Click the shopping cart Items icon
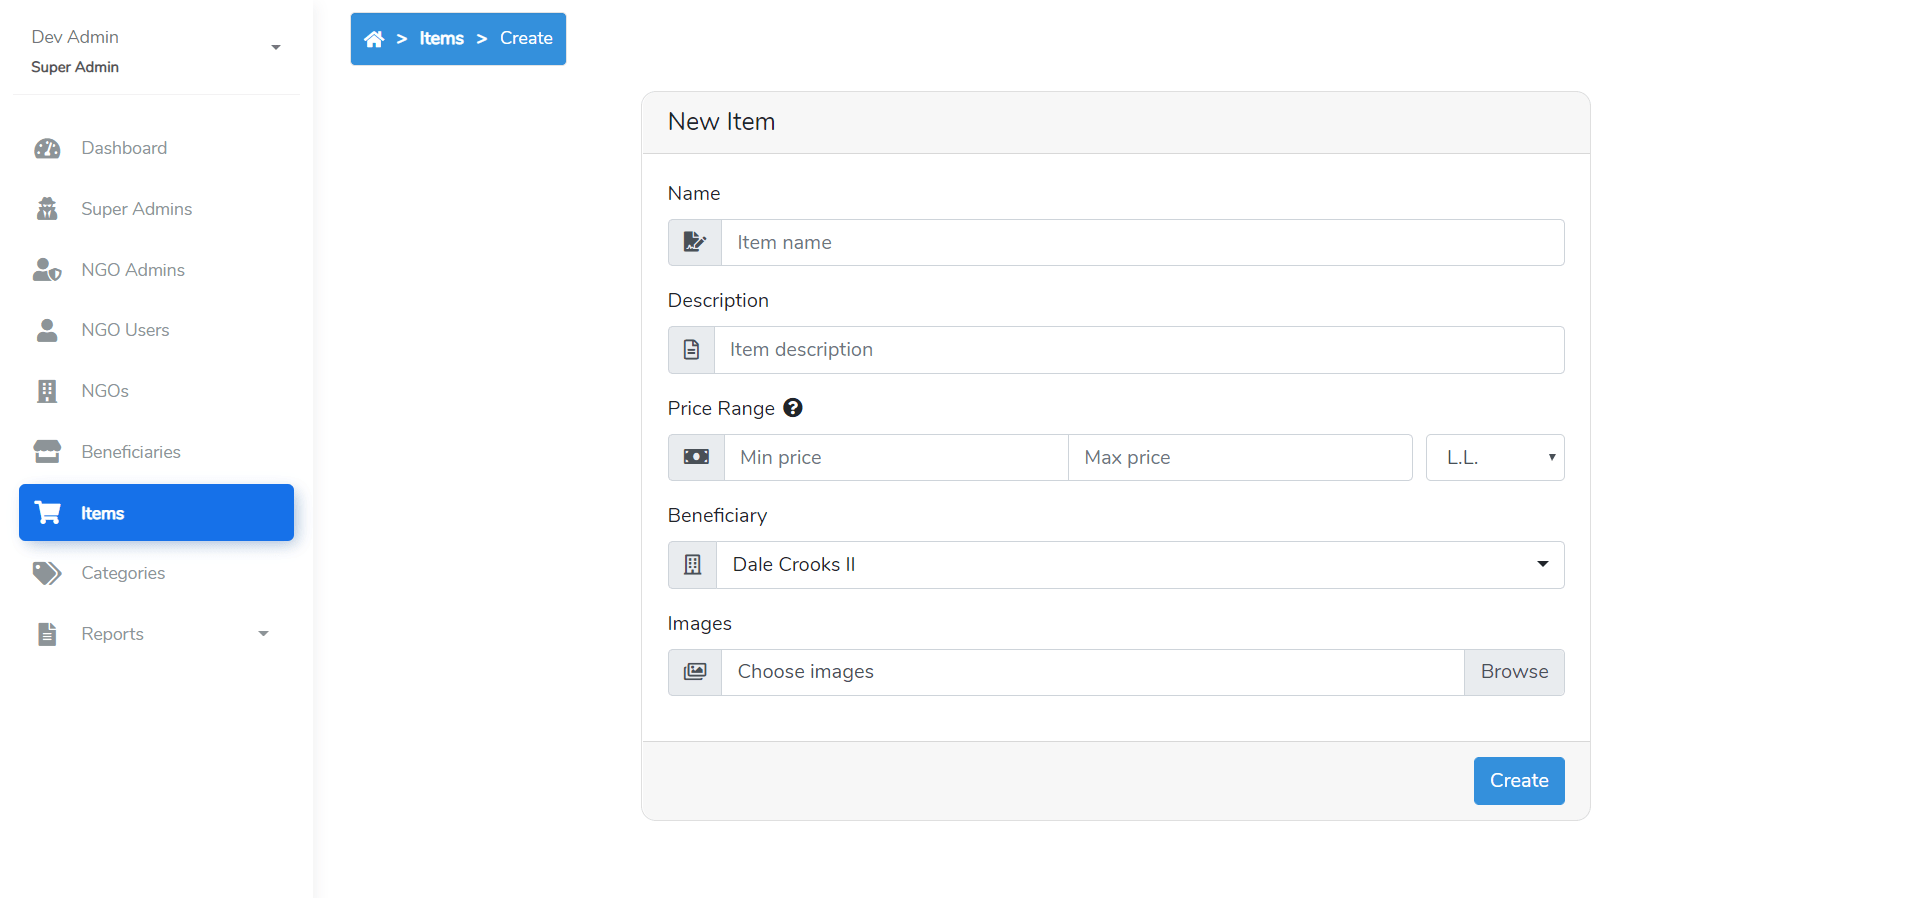 coord(47,513)
